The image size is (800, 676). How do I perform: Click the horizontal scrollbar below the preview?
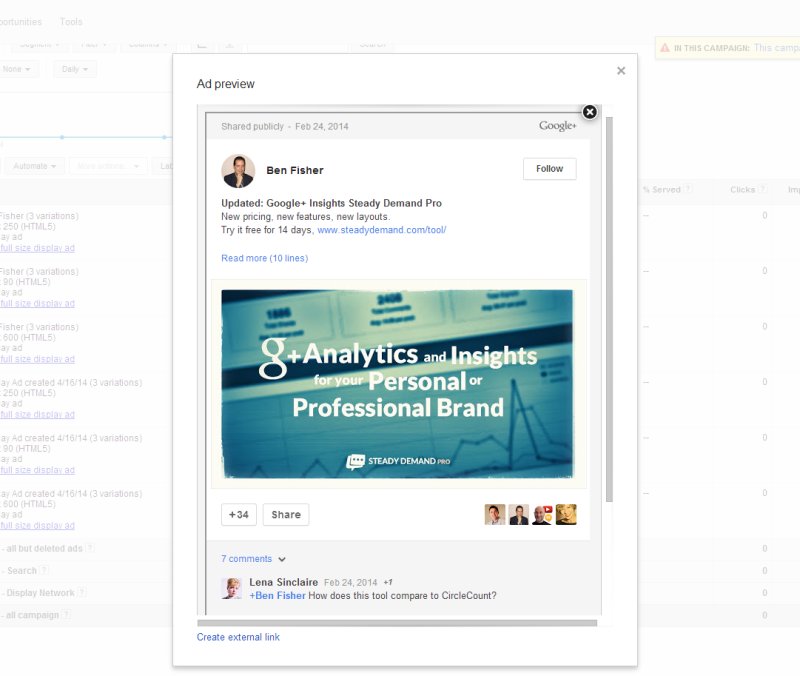pos(400,623)
